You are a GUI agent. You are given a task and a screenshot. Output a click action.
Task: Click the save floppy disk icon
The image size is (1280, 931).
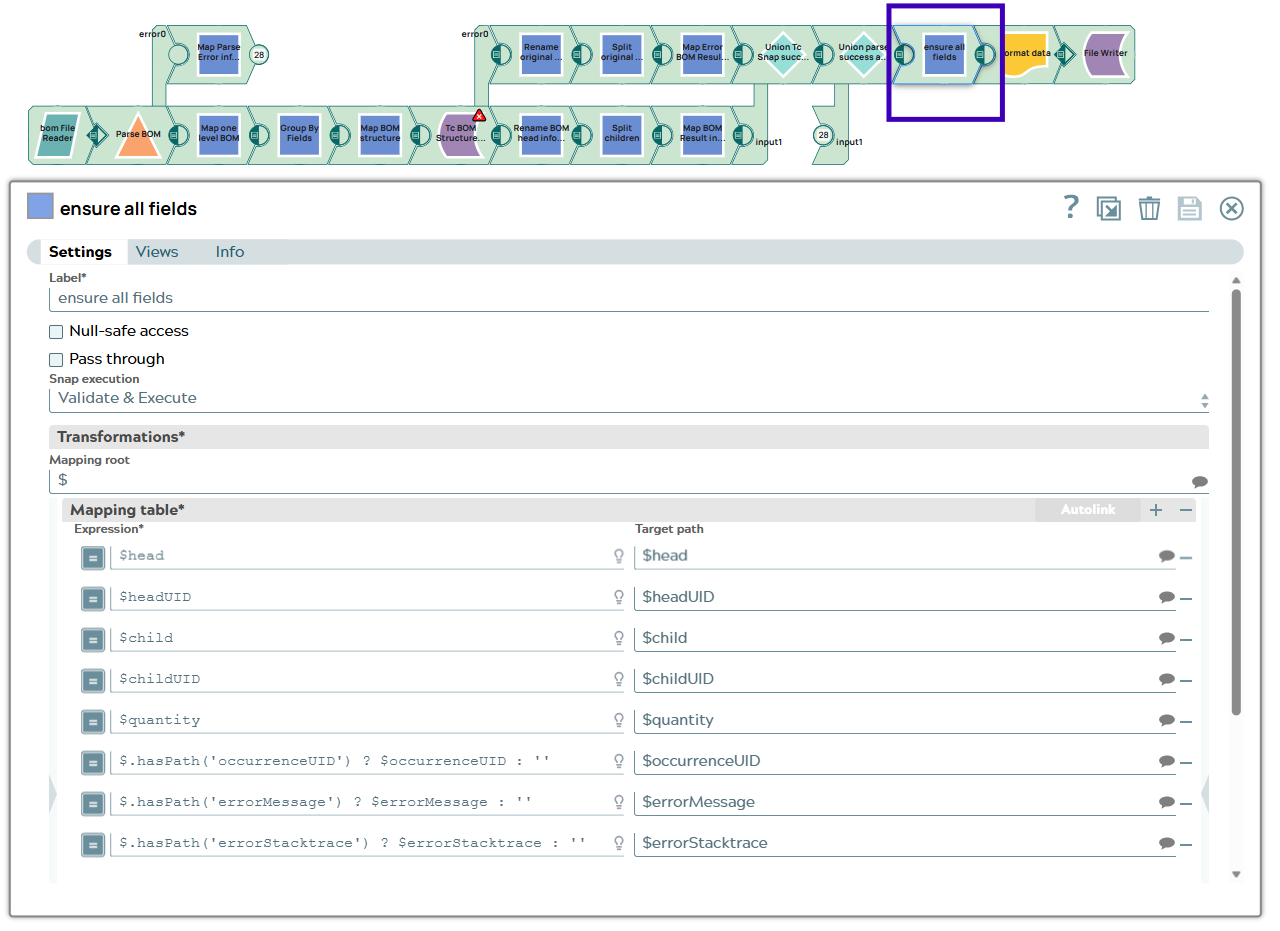pyautogui.click(x=1189, y=208)
